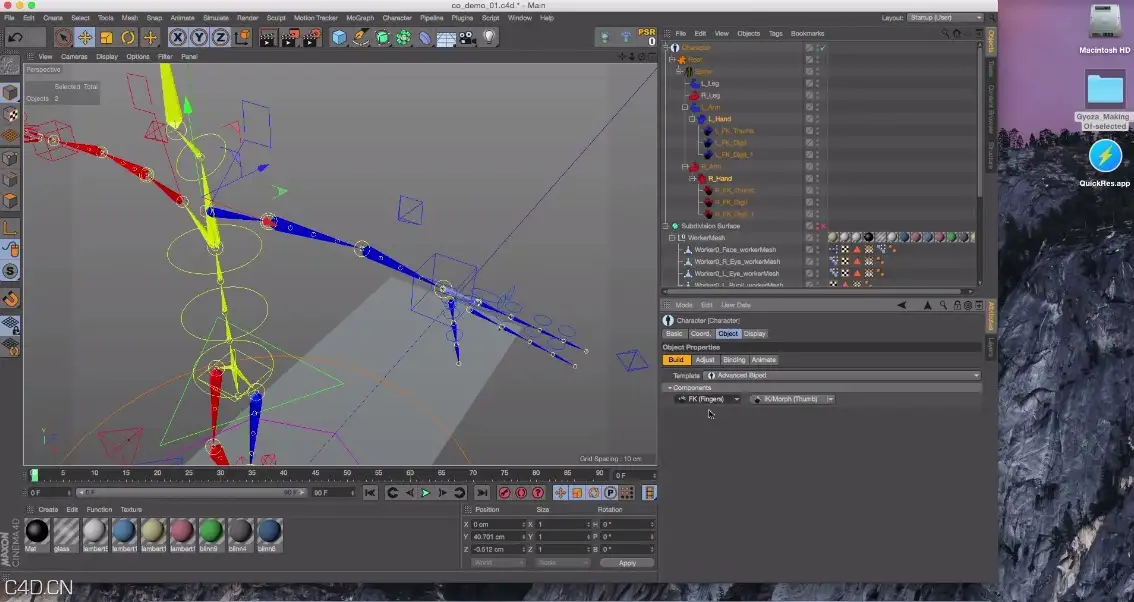Collapse the Subdivision Surface node
Viewport: 1134px width, 602px height.
coord(666,226)
